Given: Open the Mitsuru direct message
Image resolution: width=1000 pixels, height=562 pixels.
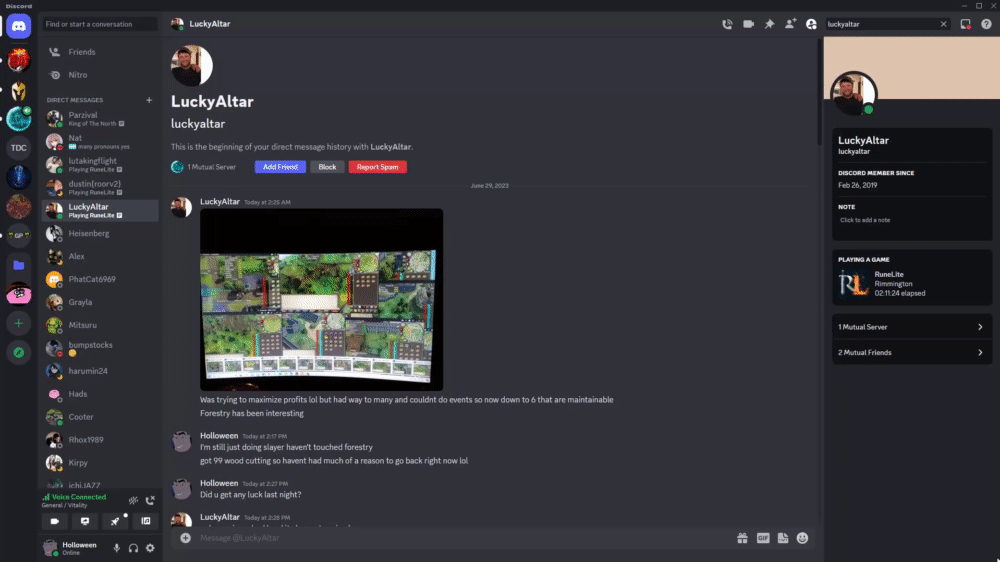Looking at the screenshot, I should pyautogui.click(x=100, y=325).
